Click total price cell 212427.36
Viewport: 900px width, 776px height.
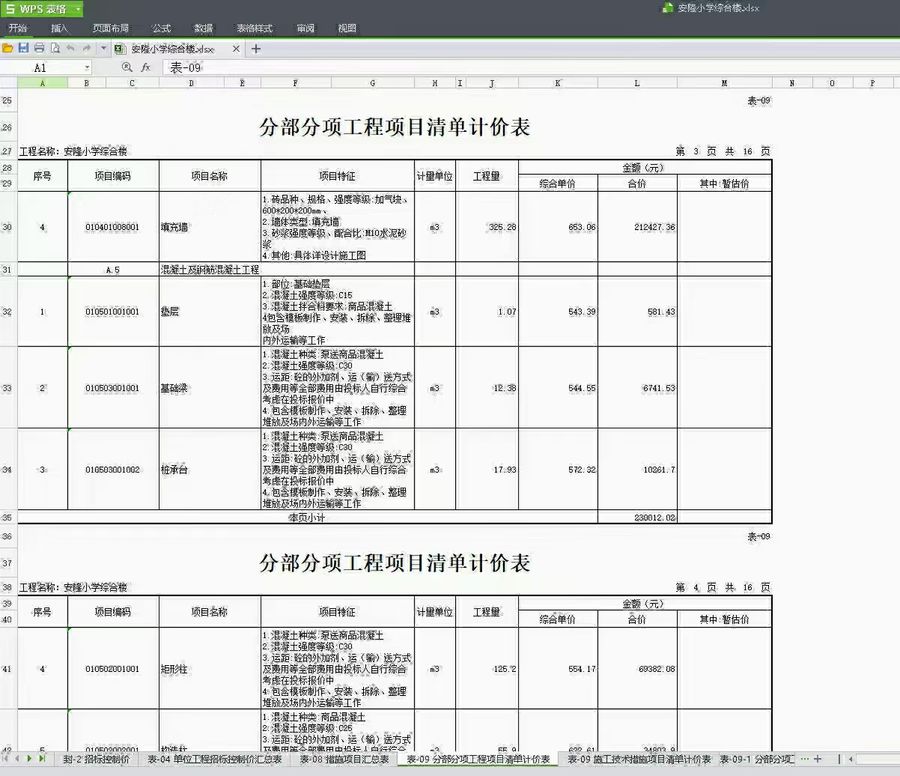tap(637, 227)
